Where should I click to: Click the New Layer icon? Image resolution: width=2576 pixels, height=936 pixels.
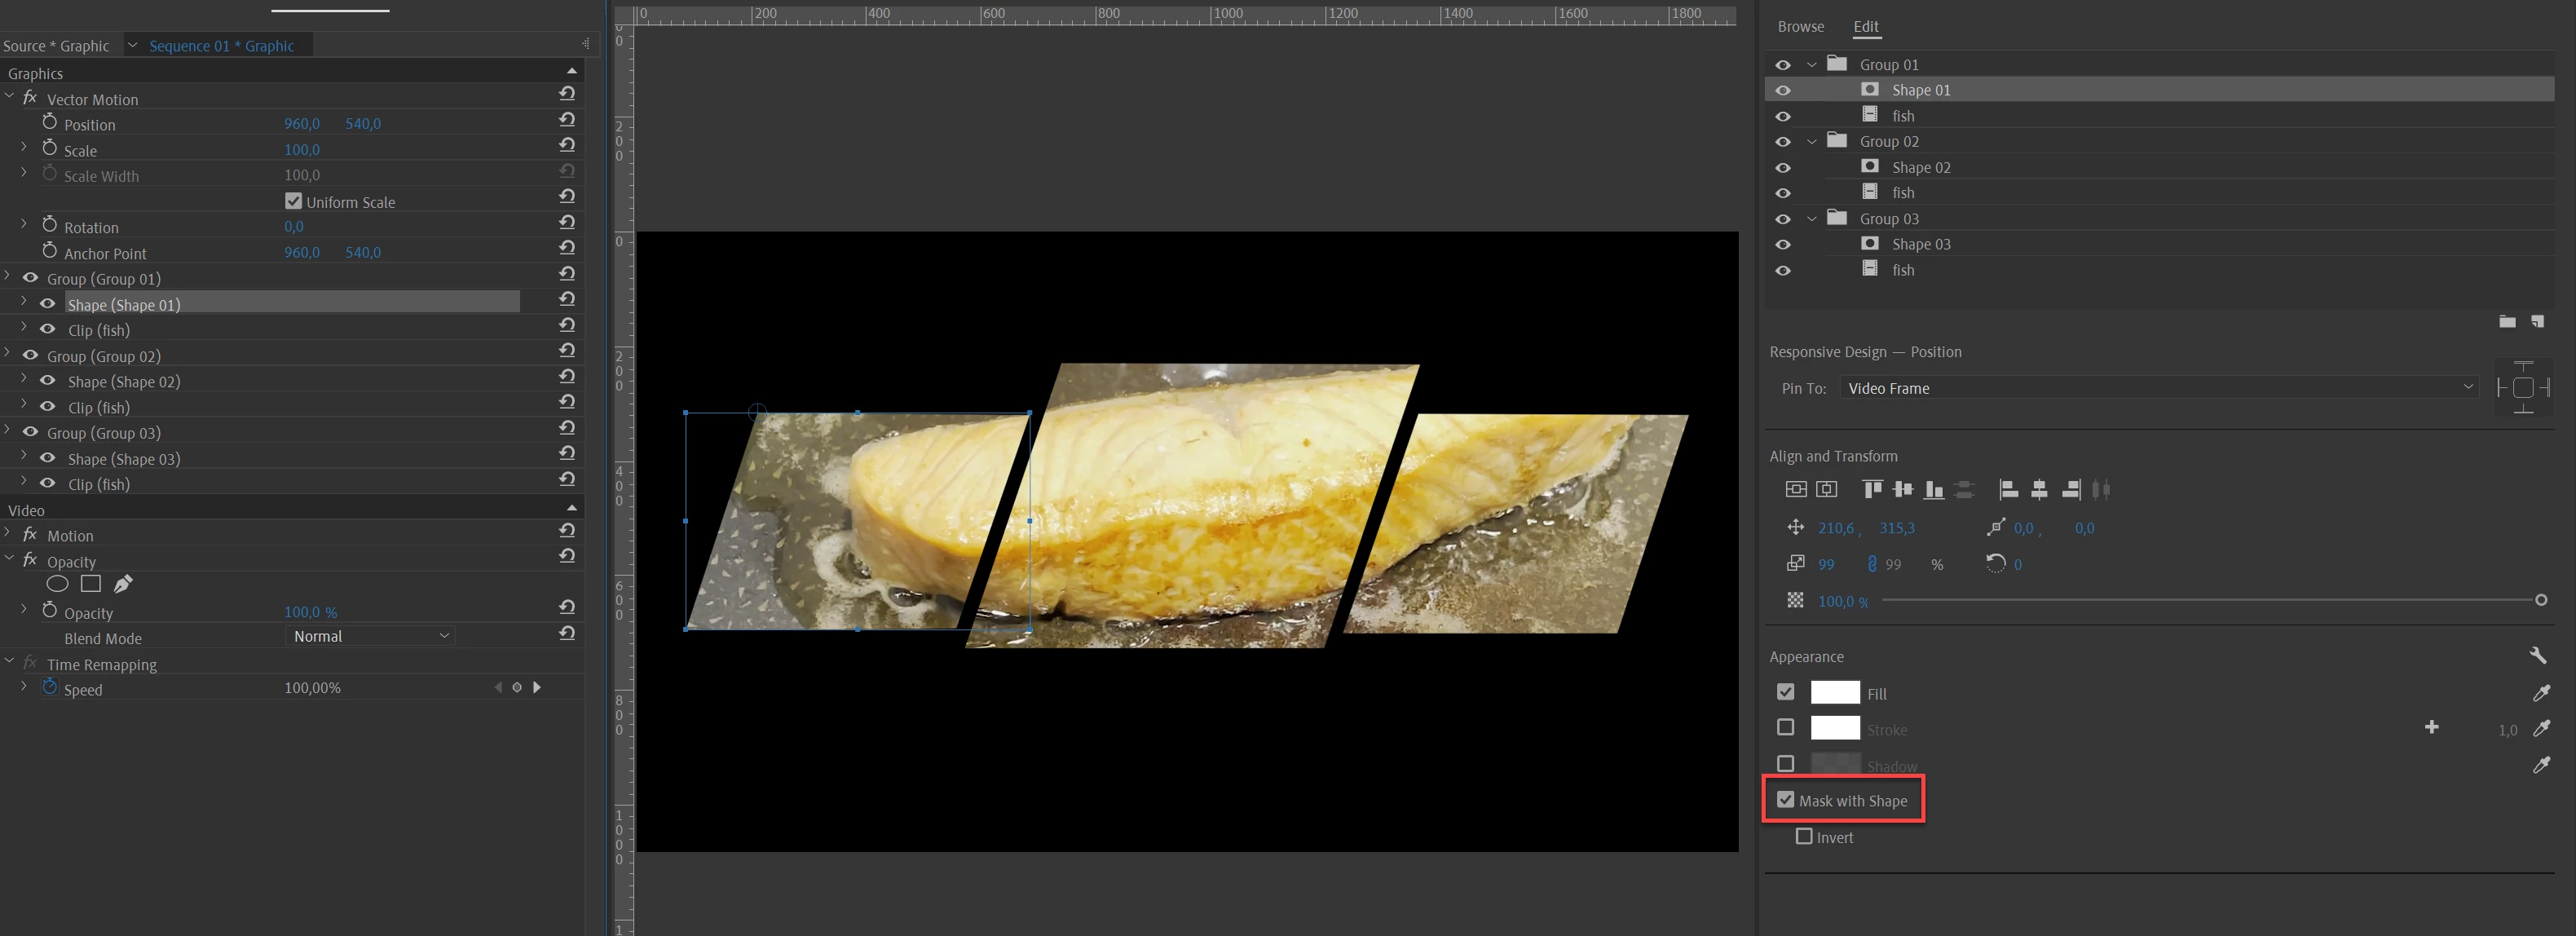(x=2537, y=322)
